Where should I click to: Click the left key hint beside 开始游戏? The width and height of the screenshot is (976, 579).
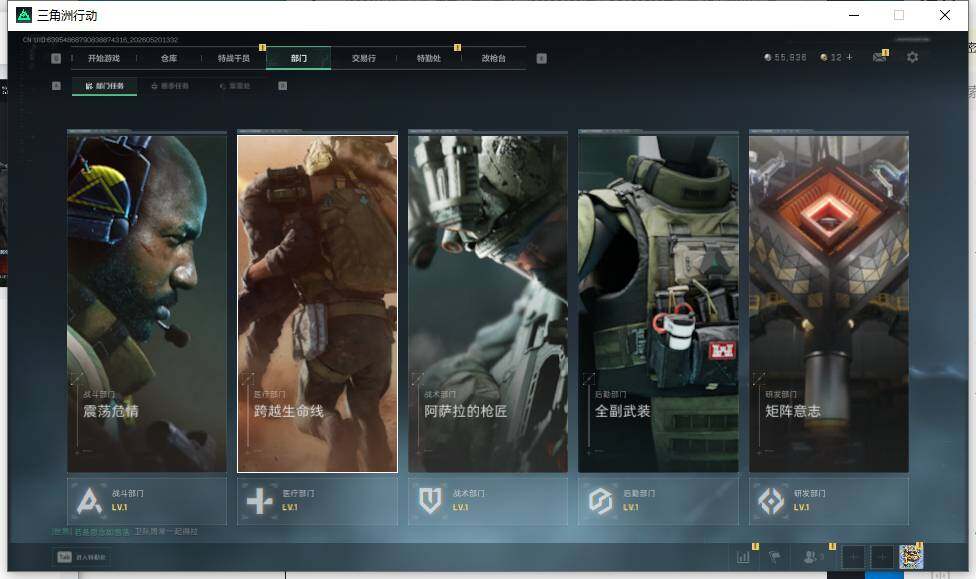[56, 59]
